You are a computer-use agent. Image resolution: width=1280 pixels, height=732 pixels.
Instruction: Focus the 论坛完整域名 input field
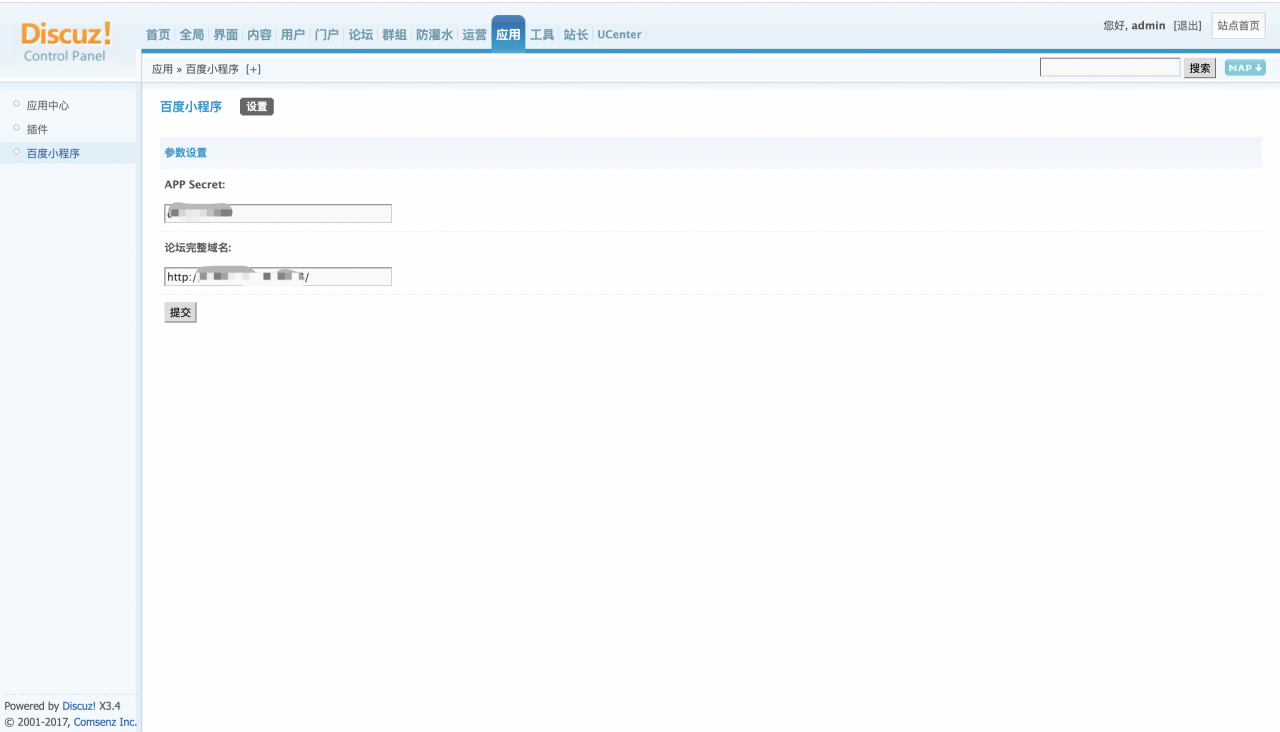(278, 277)
